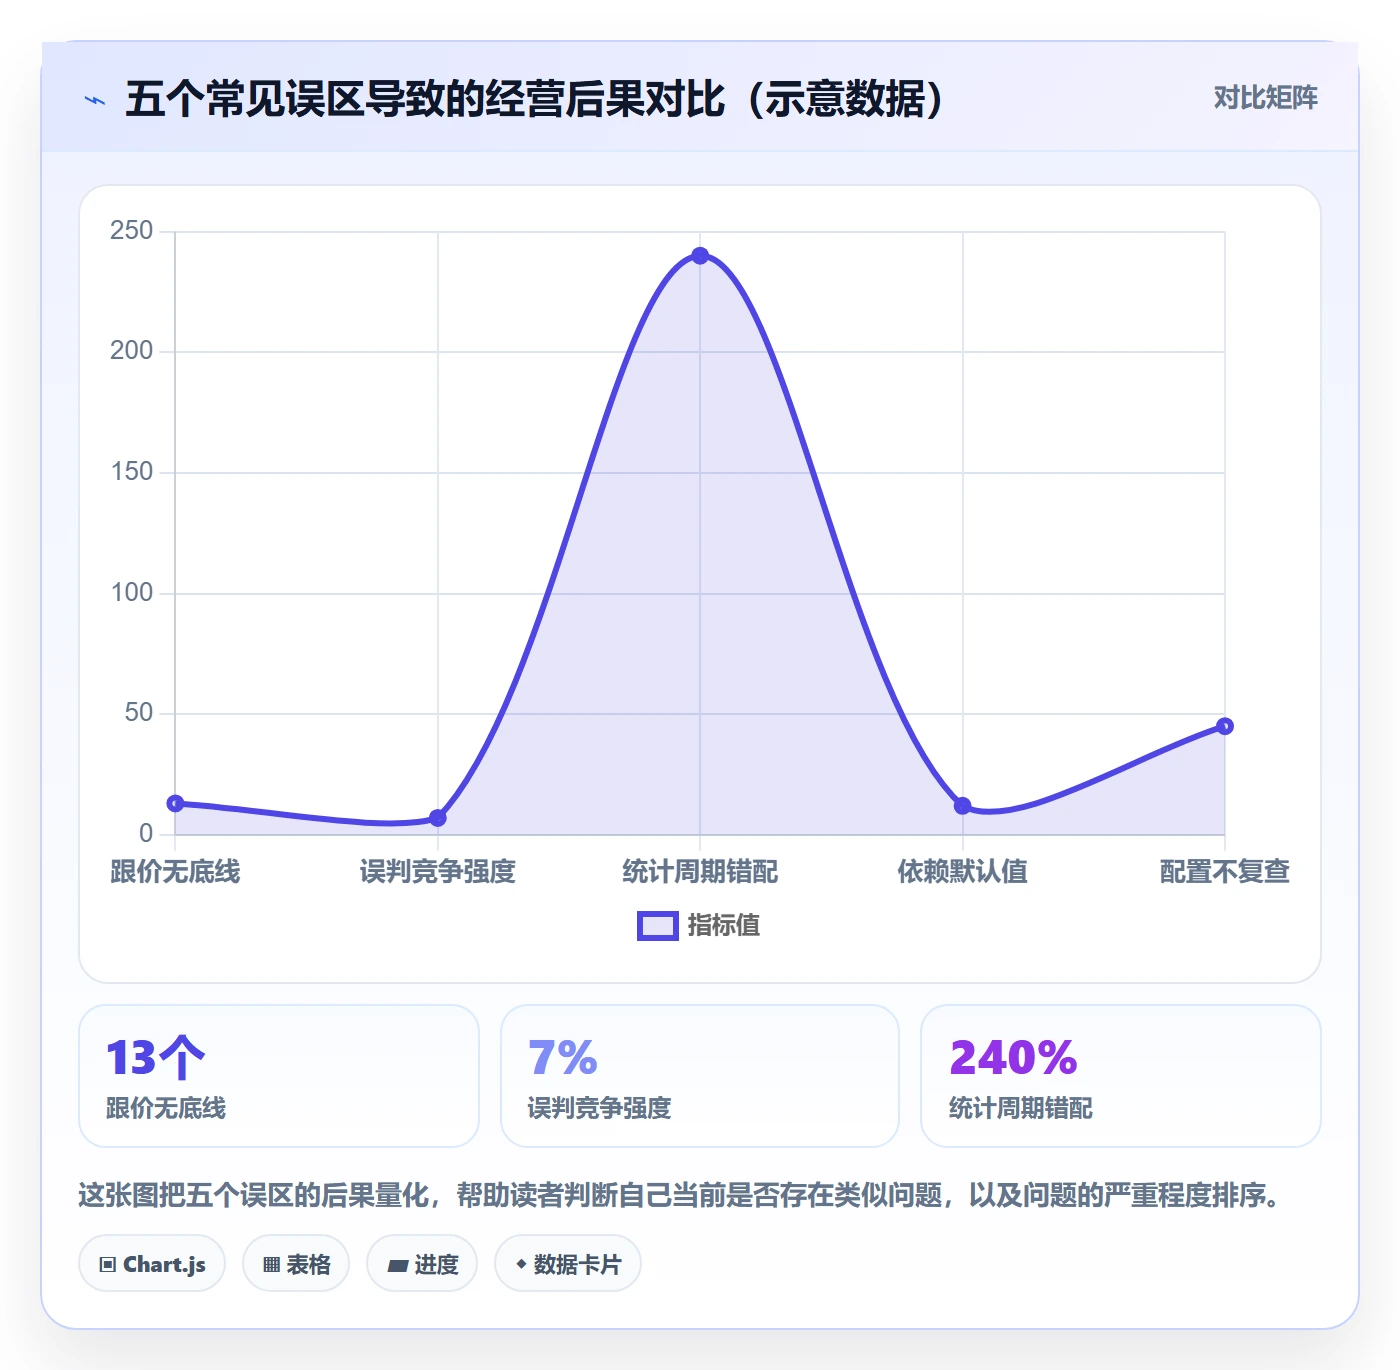Click the diamond icon in 数据卡片 tag
The height and width of the screenshot is (1370, 1400).
pyautogui.click(x=521, y=1264)
